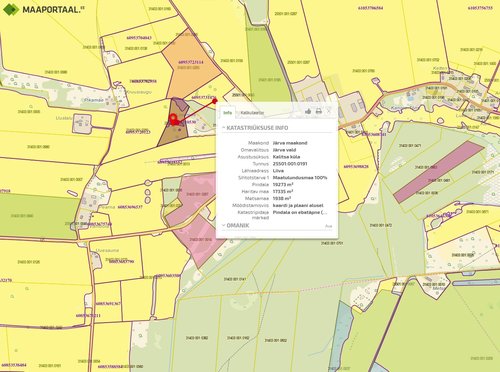Click the diagonal purple strip parcel

(438, 172)
